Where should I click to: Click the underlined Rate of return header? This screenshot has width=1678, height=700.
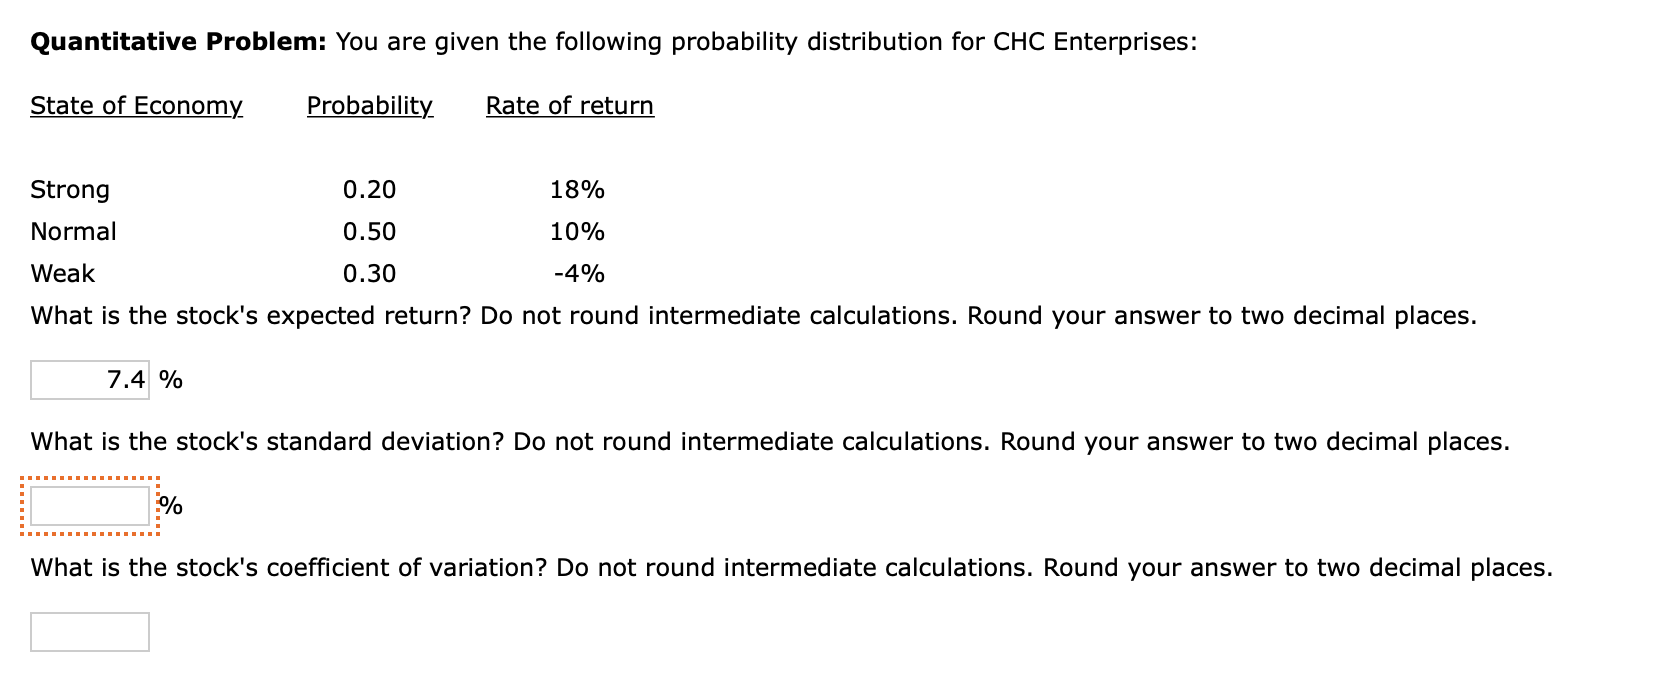point(568,105)
